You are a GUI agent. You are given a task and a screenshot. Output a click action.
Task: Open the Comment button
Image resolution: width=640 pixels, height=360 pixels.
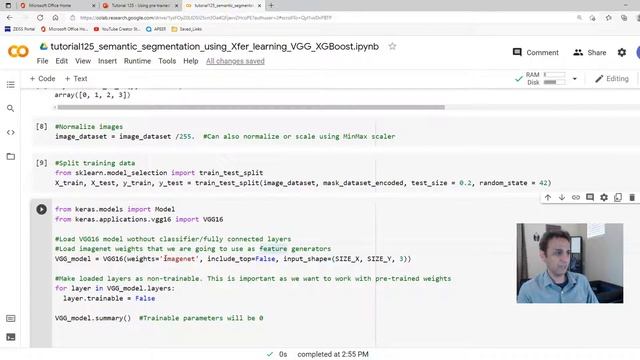point(536,52)
